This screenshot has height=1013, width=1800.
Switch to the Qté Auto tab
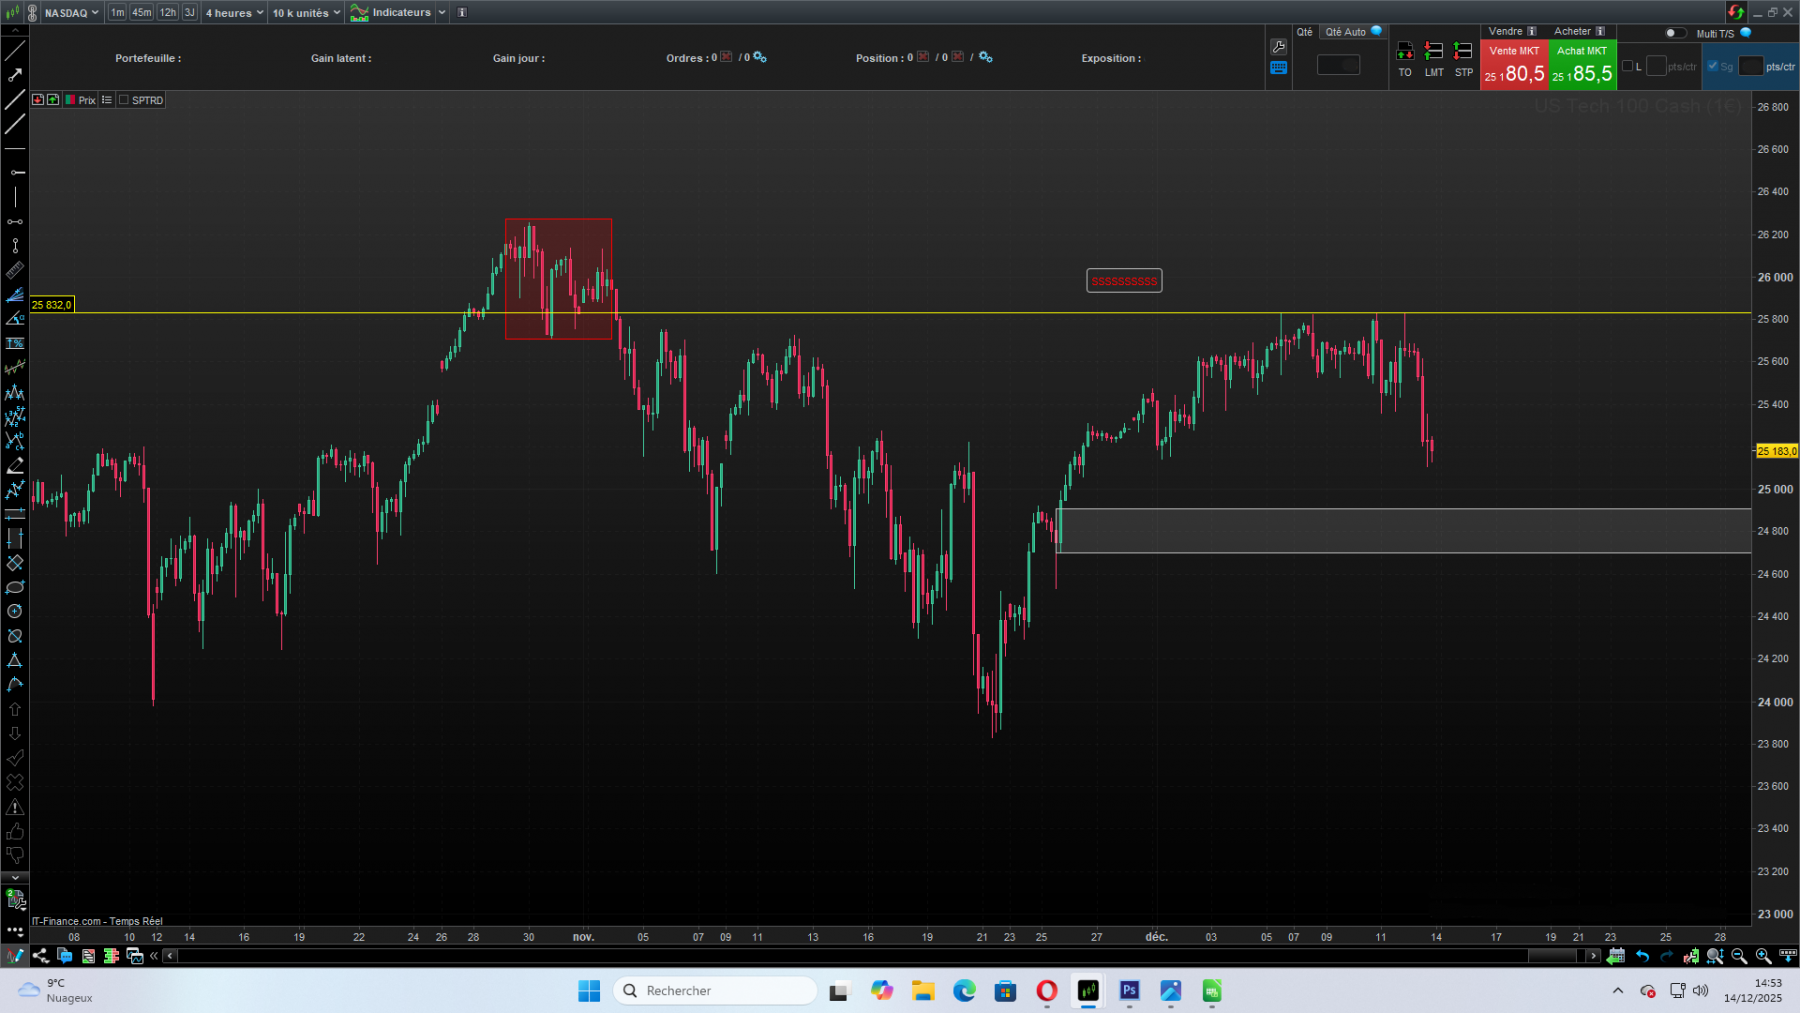pyautogui.click(x=1345, y=32)
